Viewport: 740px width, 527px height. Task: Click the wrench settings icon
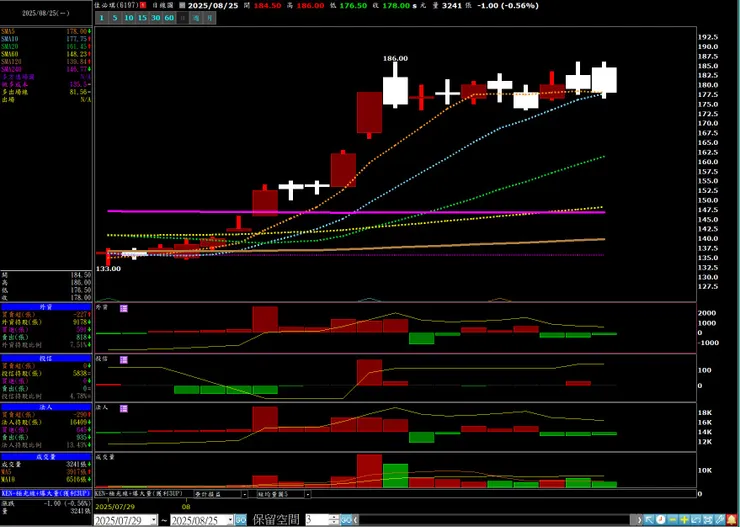click(x=720, y=520)
